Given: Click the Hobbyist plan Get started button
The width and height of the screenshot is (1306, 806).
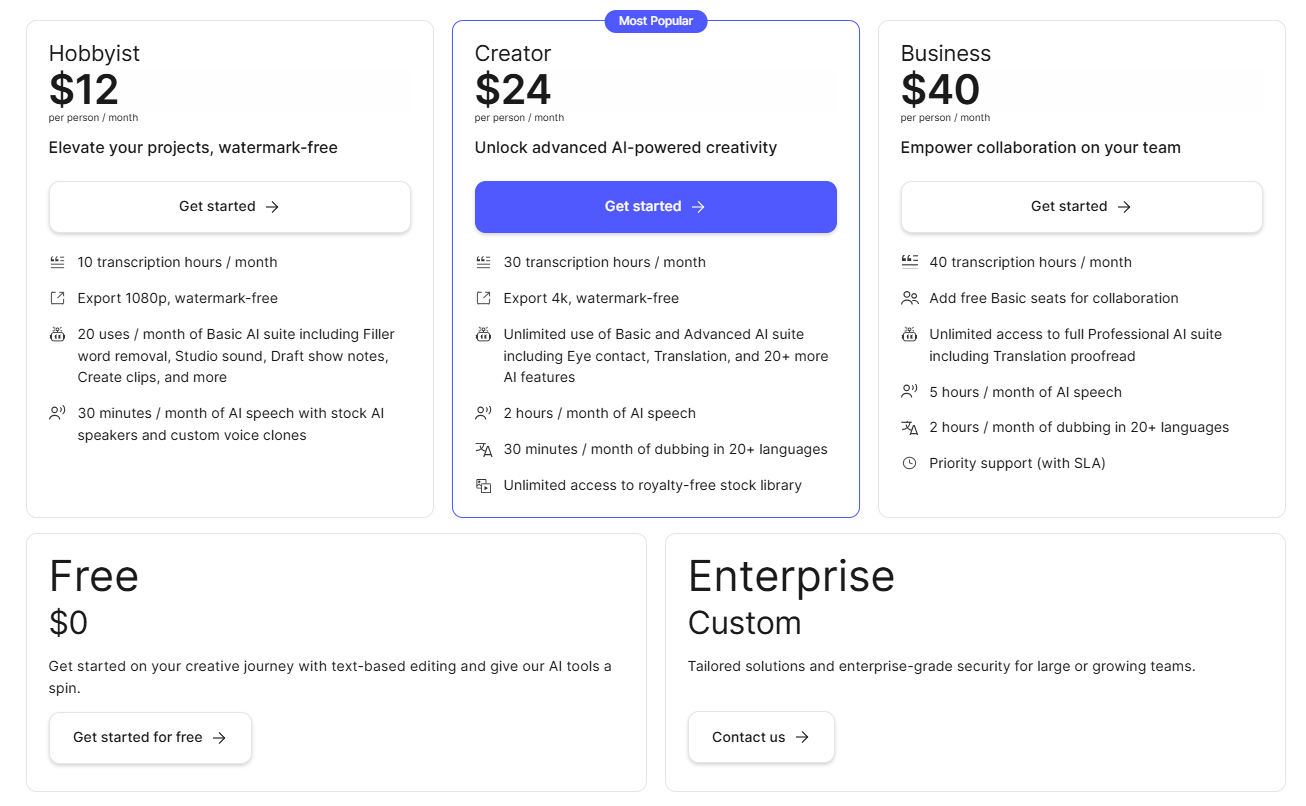Looking at the screenshot, I should click(230, 207).
